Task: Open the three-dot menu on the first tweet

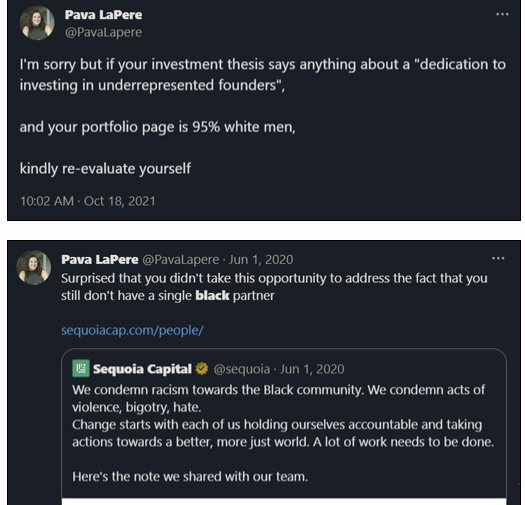Action: click(502, 14)
